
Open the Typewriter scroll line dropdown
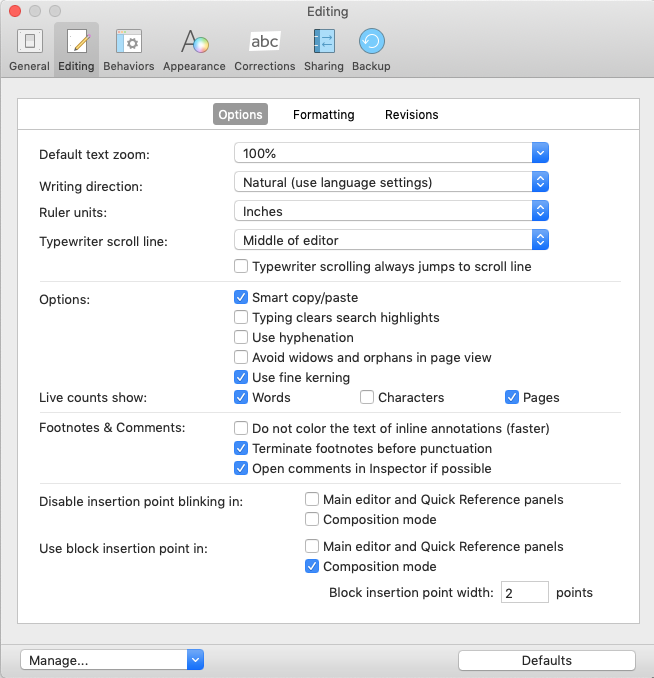(391, 240)
